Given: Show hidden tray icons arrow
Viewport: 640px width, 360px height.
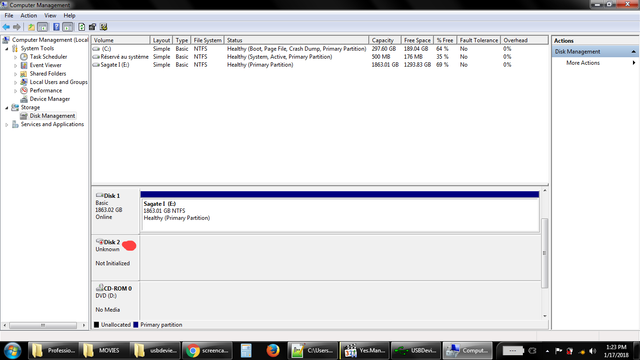Looking at the screenshot, I should [x=547, y=351].
